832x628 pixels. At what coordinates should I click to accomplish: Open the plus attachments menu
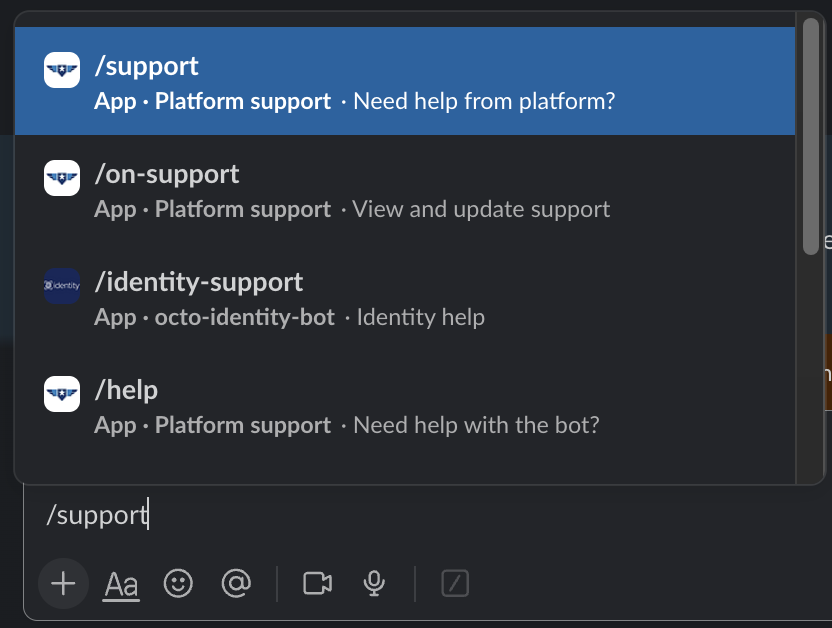(x=63, y=583)
